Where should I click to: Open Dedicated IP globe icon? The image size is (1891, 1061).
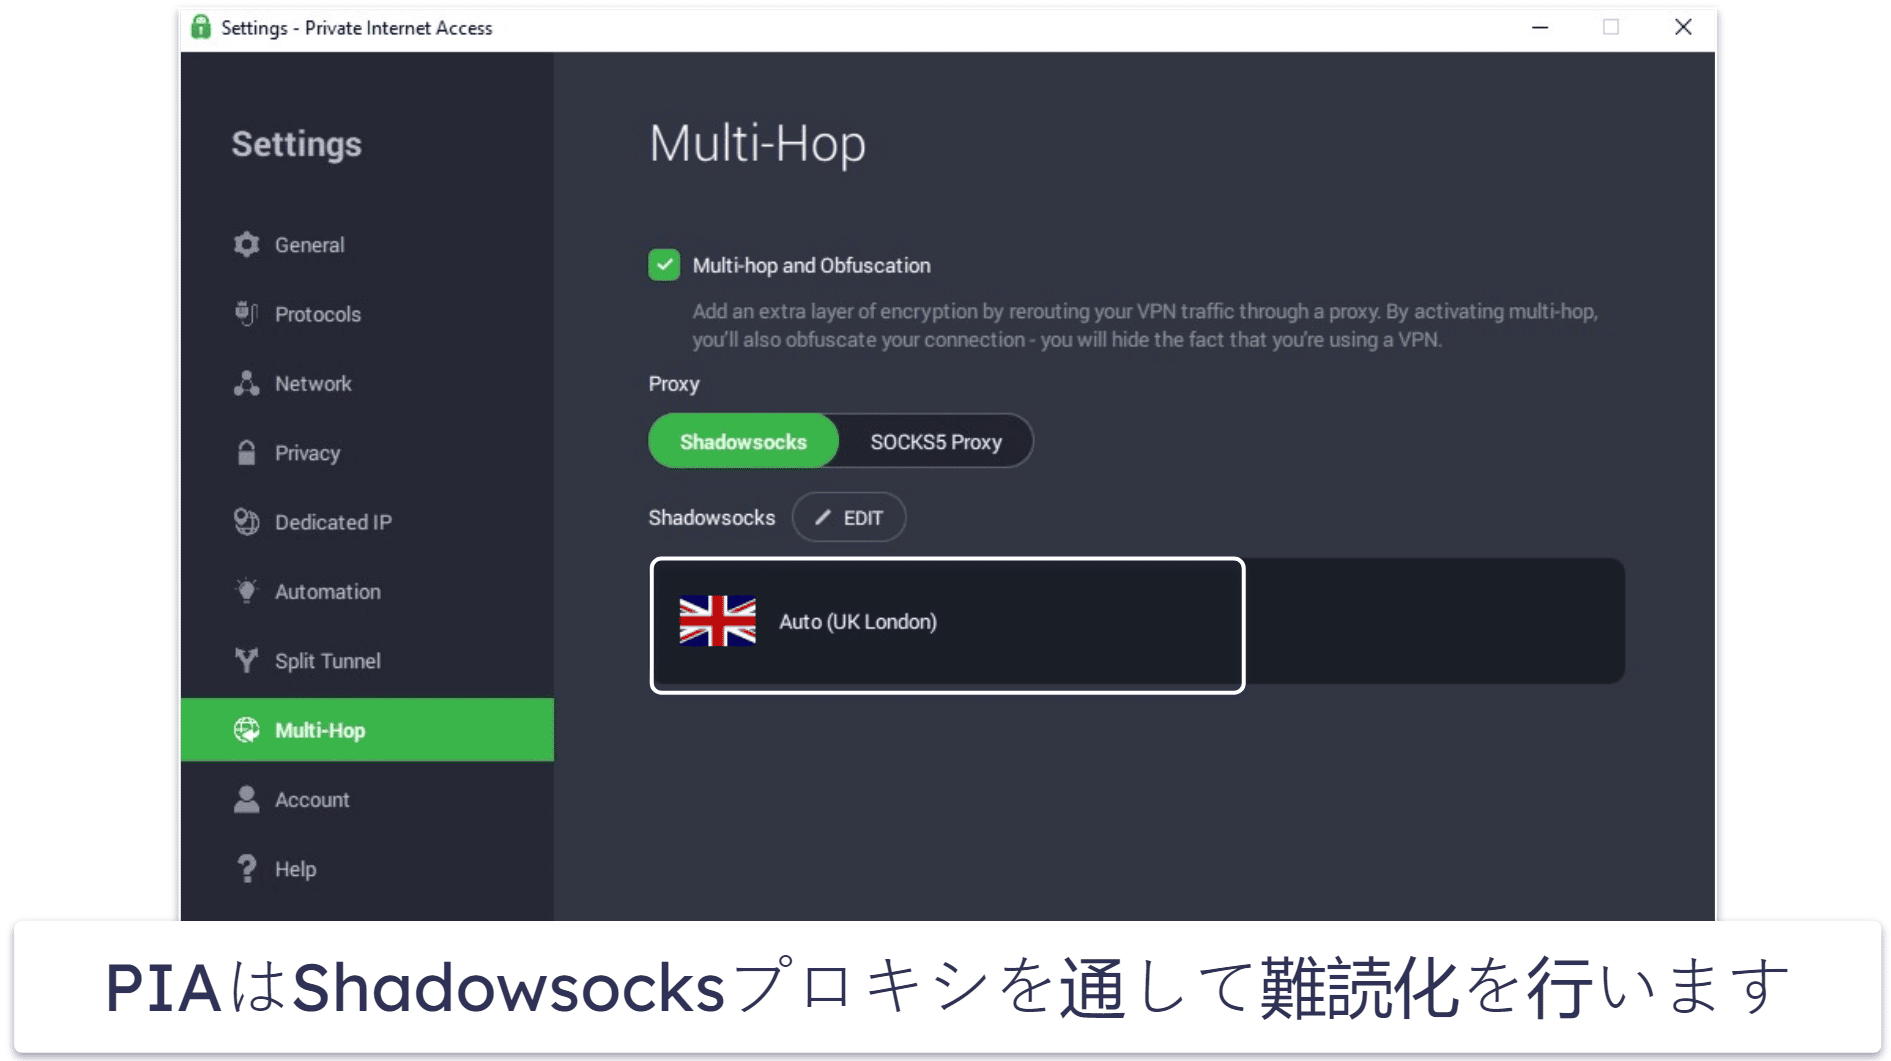pos(246,522)
